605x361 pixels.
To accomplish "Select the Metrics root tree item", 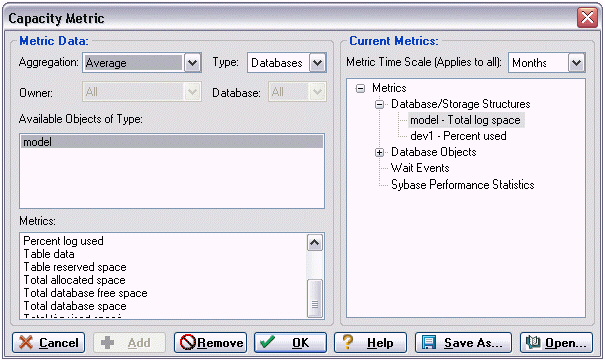I will coord(389,88).
